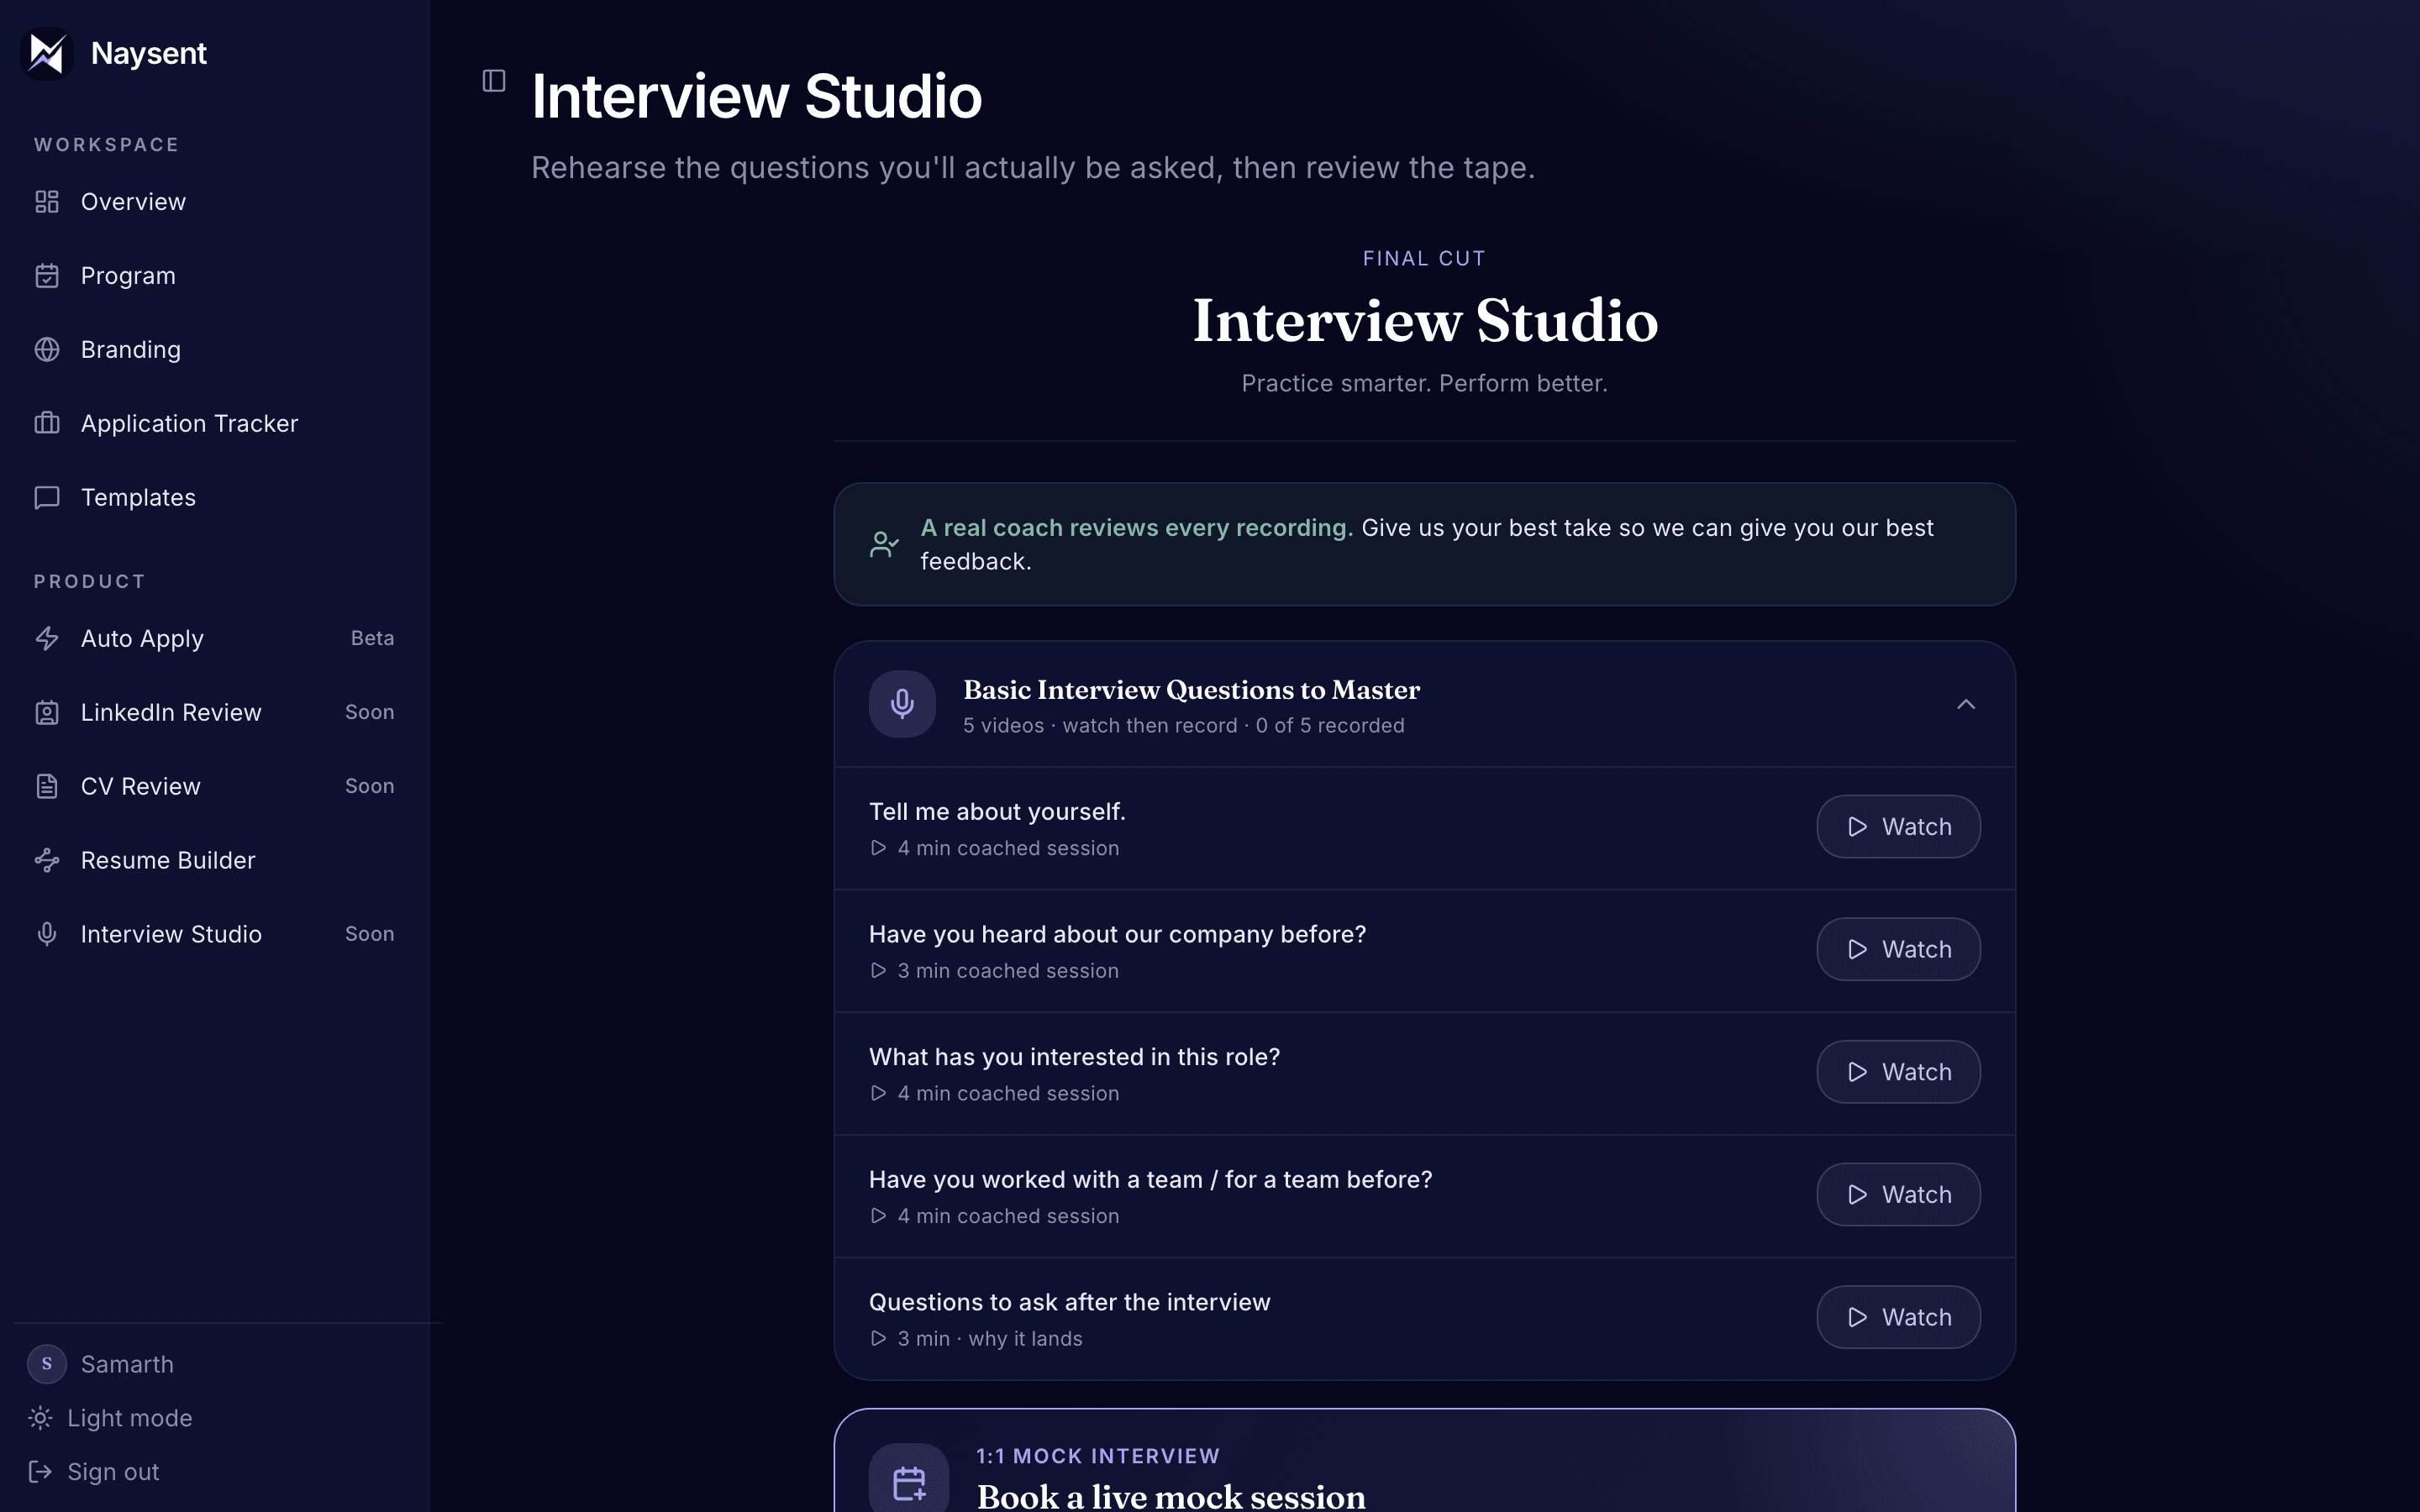Viewport: 2420px width, 1512px height.
Task: Click 0 of 5 recorded status text
Action: (x=1330, y=726)
